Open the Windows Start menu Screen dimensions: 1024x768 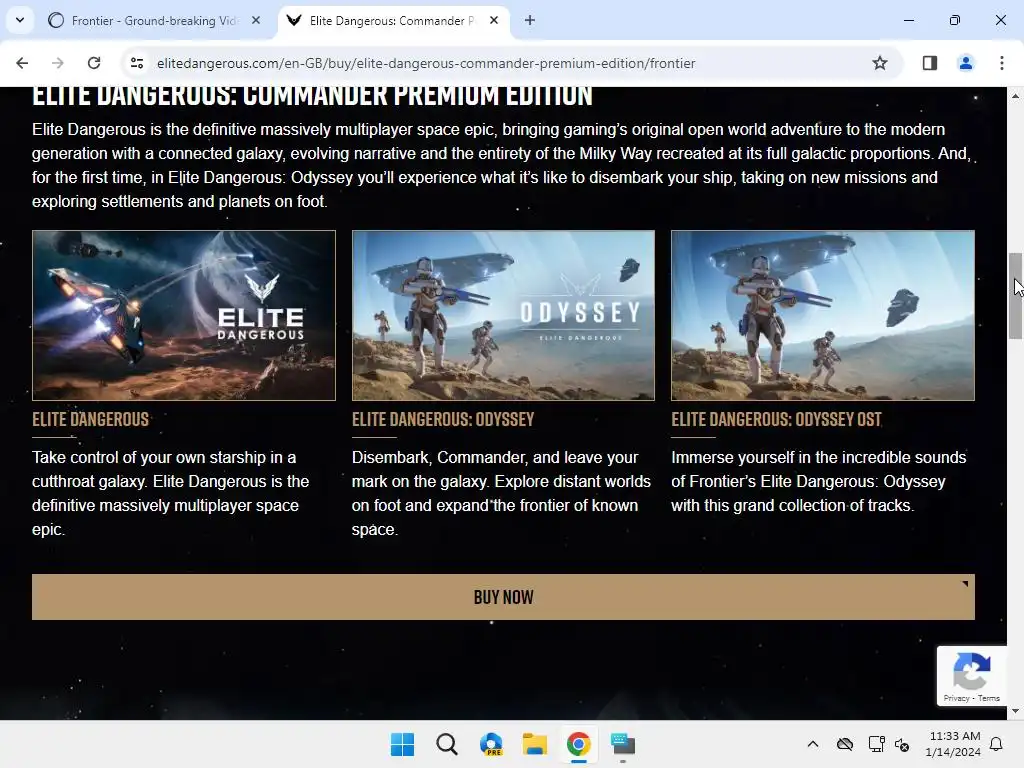tap(402, 744)
